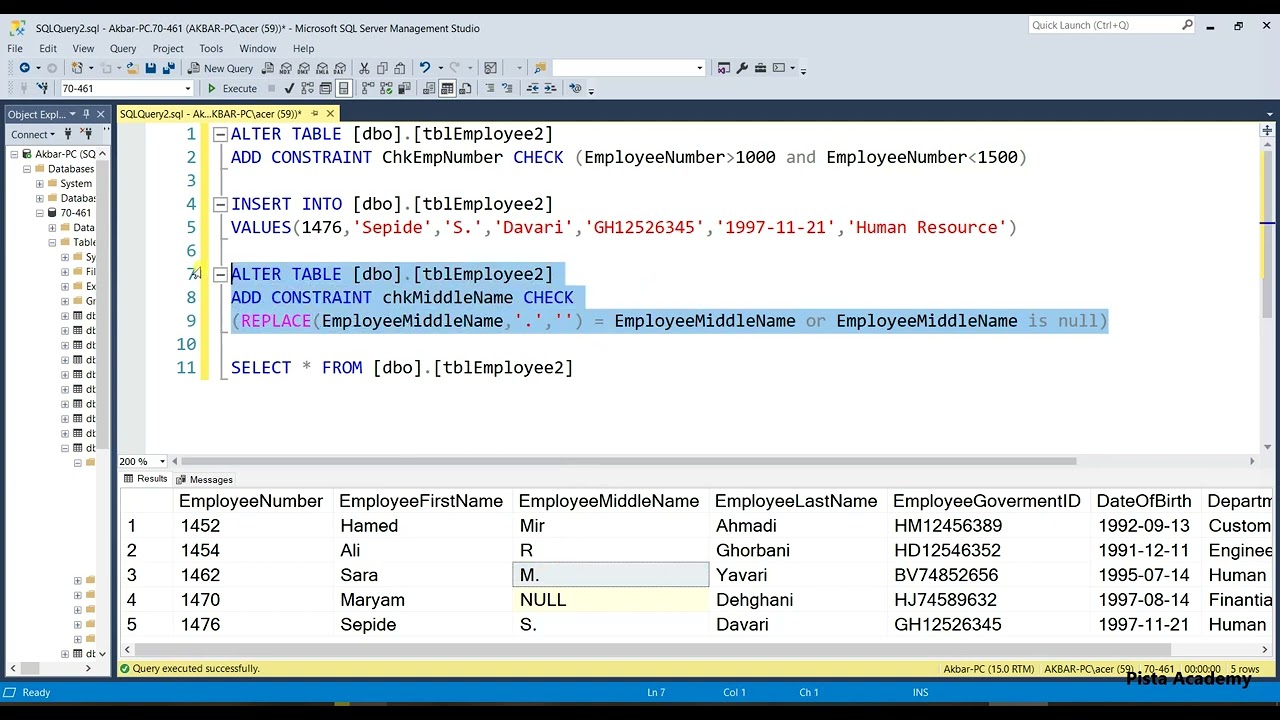1280x720 pixels.
Task: Undo the last edit
Action: pos(425,68)
